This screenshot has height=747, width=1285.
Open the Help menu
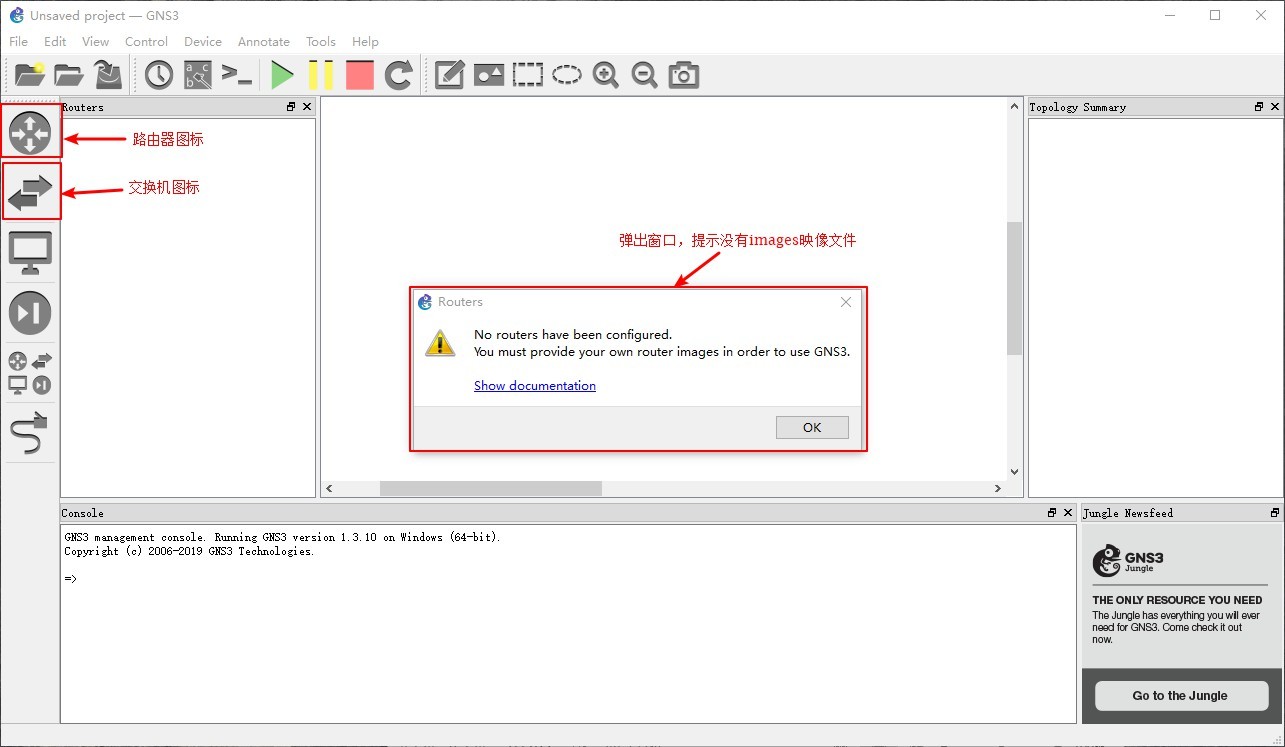pyautogui.click(x=365, y=41)
